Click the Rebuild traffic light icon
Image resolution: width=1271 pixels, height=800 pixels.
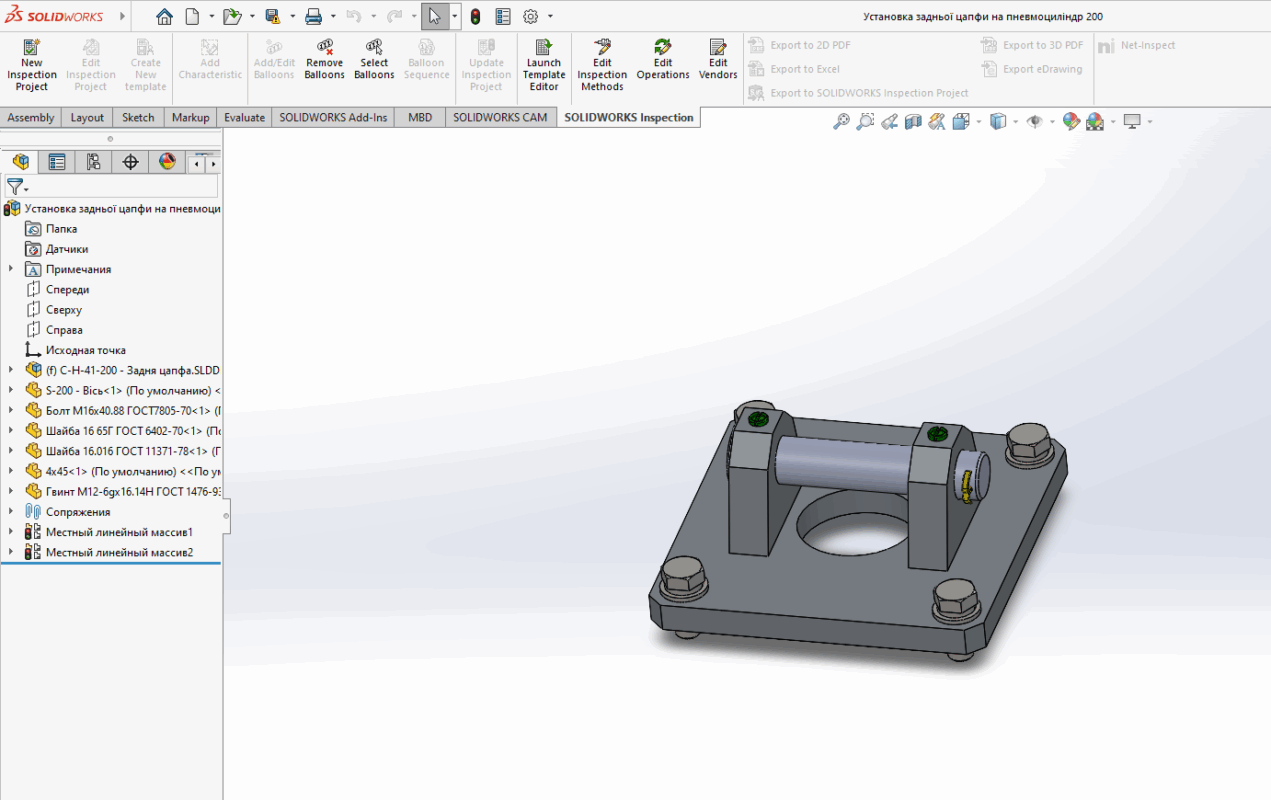pos(475,17)
